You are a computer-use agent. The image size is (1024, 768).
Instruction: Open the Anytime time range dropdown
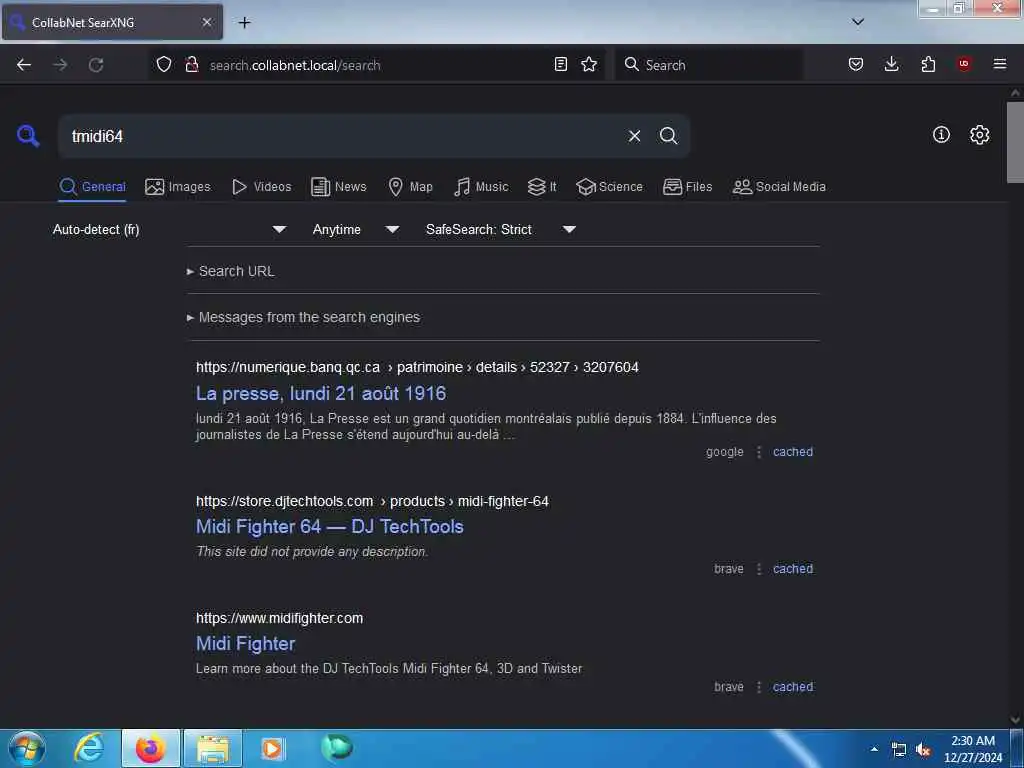point(355,229)
